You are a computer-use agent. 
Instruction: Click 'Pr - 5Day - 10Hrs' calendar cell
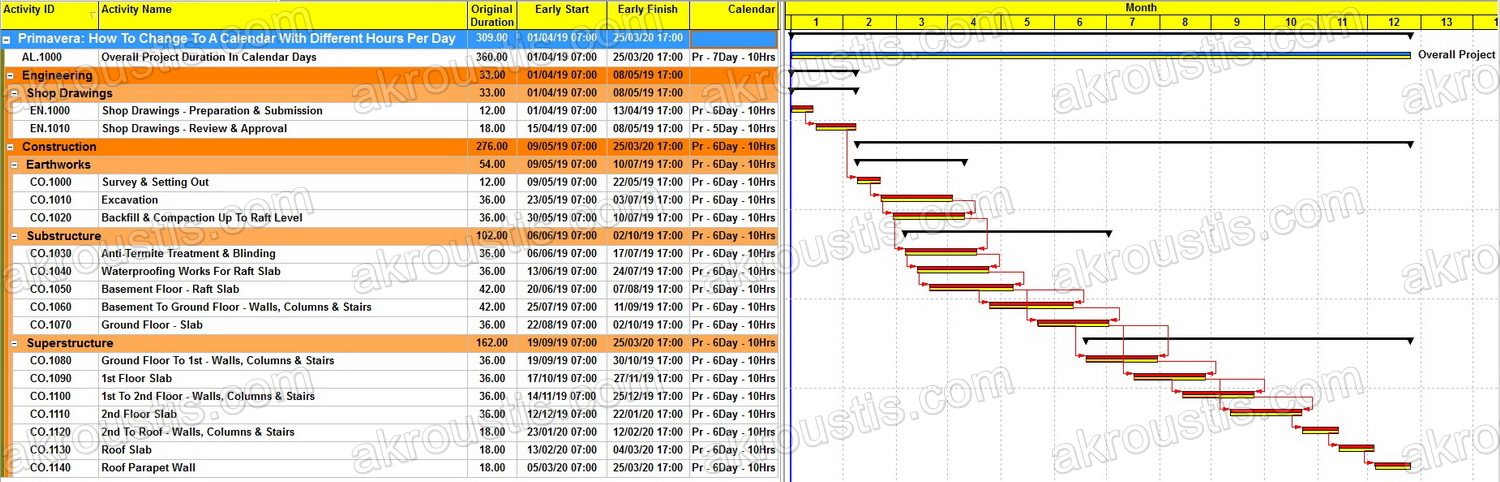pos(733,129)
